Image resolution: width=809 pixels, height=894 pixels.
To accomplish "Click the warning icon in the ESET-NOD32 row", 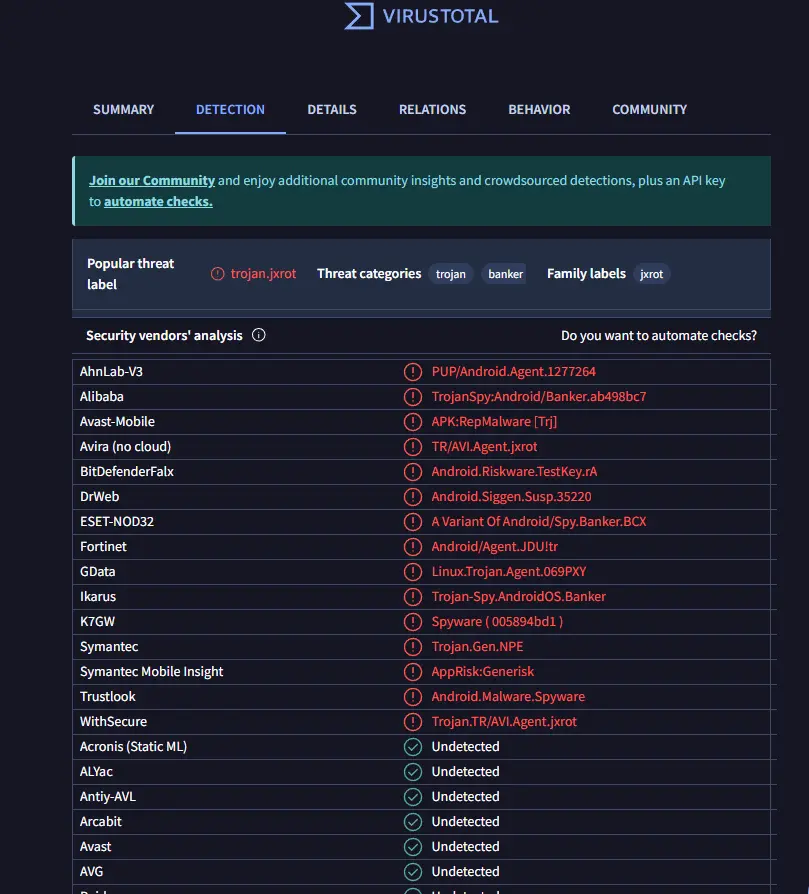I will (413, 522).
